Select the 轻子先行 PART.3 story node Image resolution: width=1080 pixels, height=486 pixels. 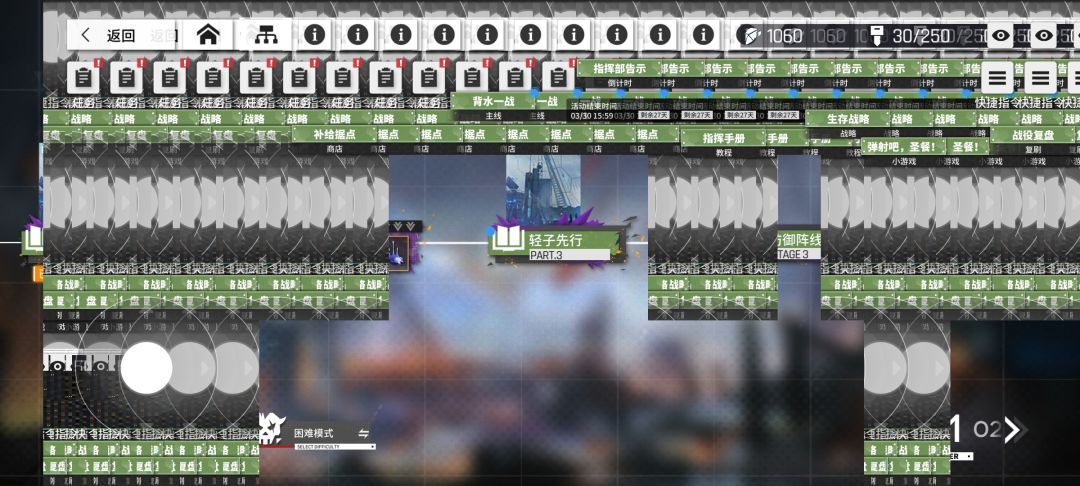(555, 246)
